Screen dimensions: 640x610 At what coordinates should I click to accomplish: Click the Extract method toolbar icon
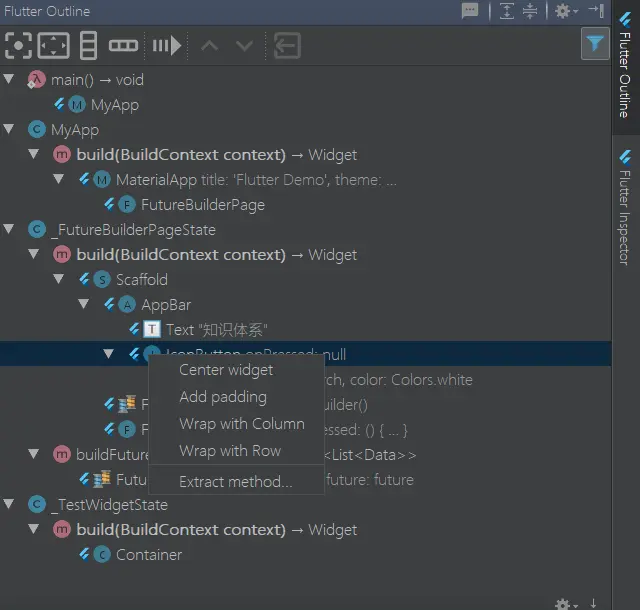(287, 45)
